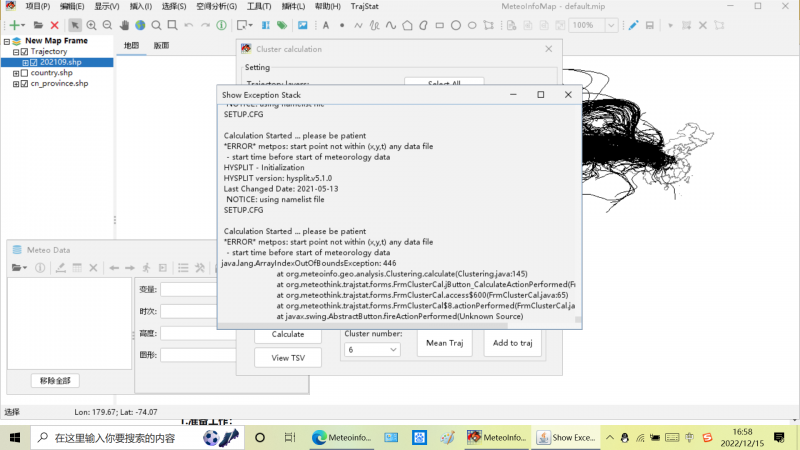Click the red Remove layer X icon

pyautogui.click(x=54, y=24)
